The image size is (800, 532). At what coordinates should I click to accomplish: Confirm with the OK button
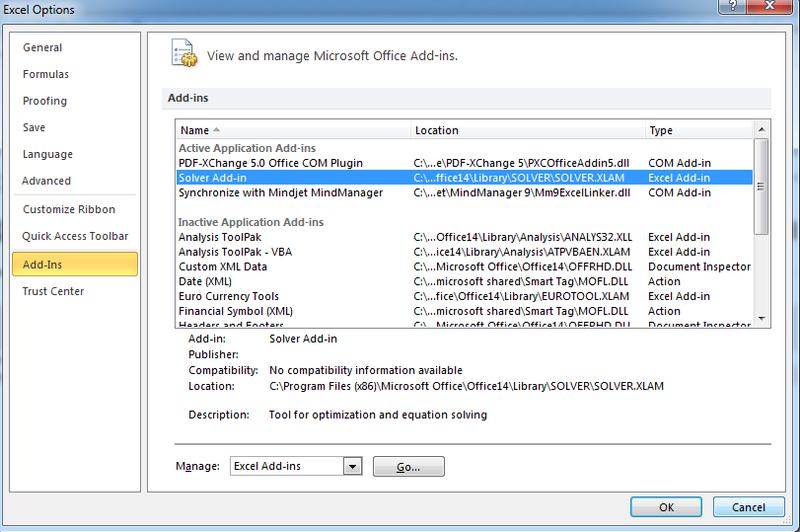(666, 507)
